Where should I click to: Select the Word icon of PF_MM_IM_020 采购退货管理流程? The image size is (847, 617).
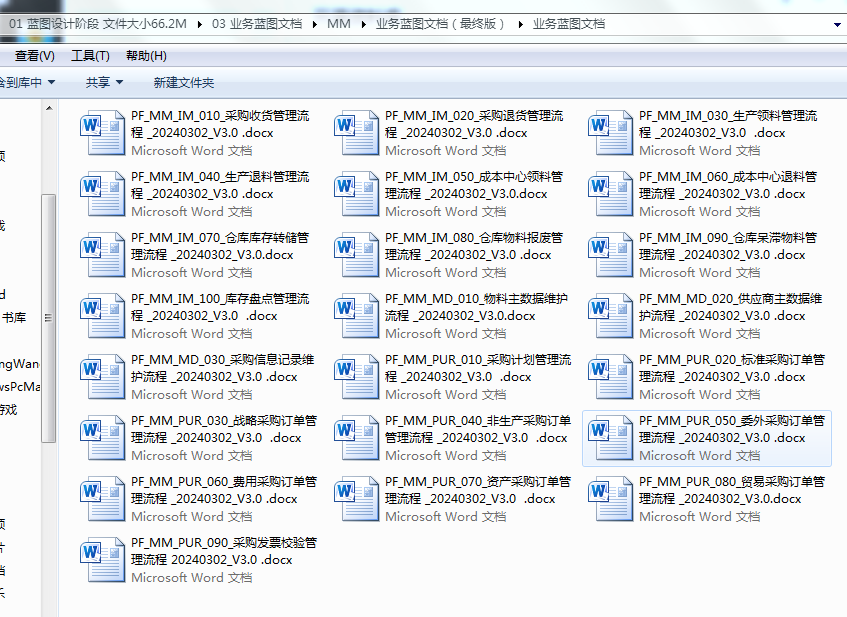tap(357, 133)
